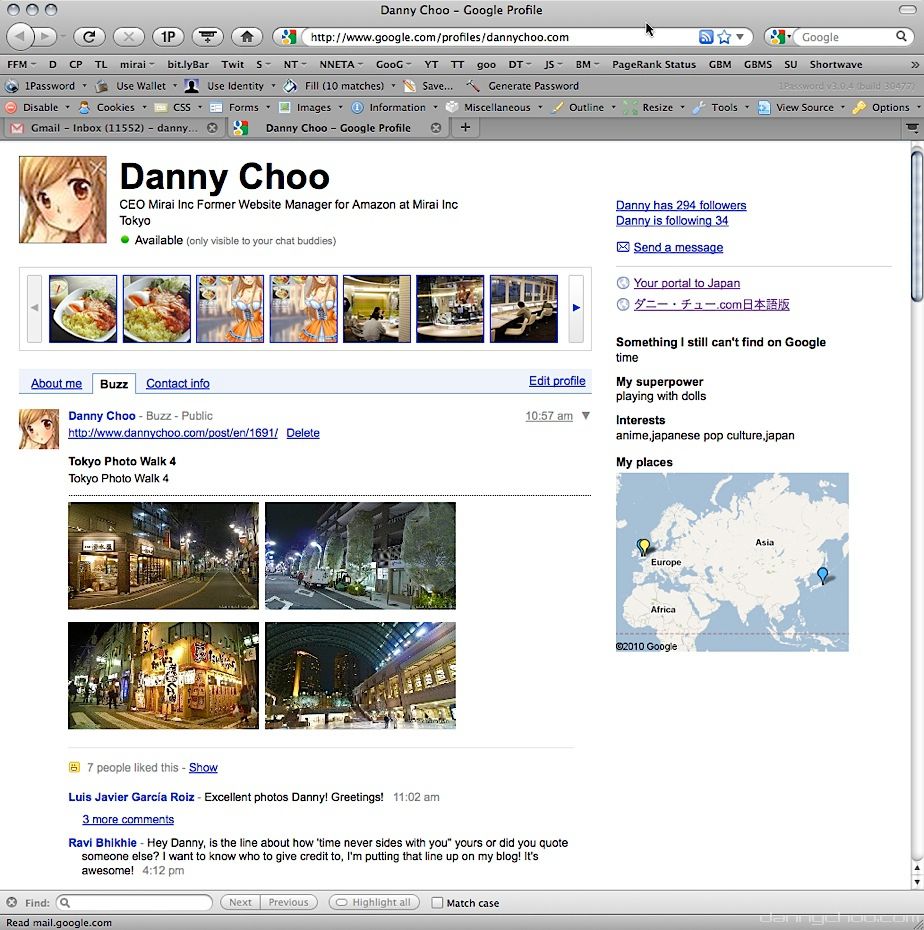Viewport: 924px width, 930px height.
Task: Click the 1P 1Password toolbar button
Action: coord(168,37)
